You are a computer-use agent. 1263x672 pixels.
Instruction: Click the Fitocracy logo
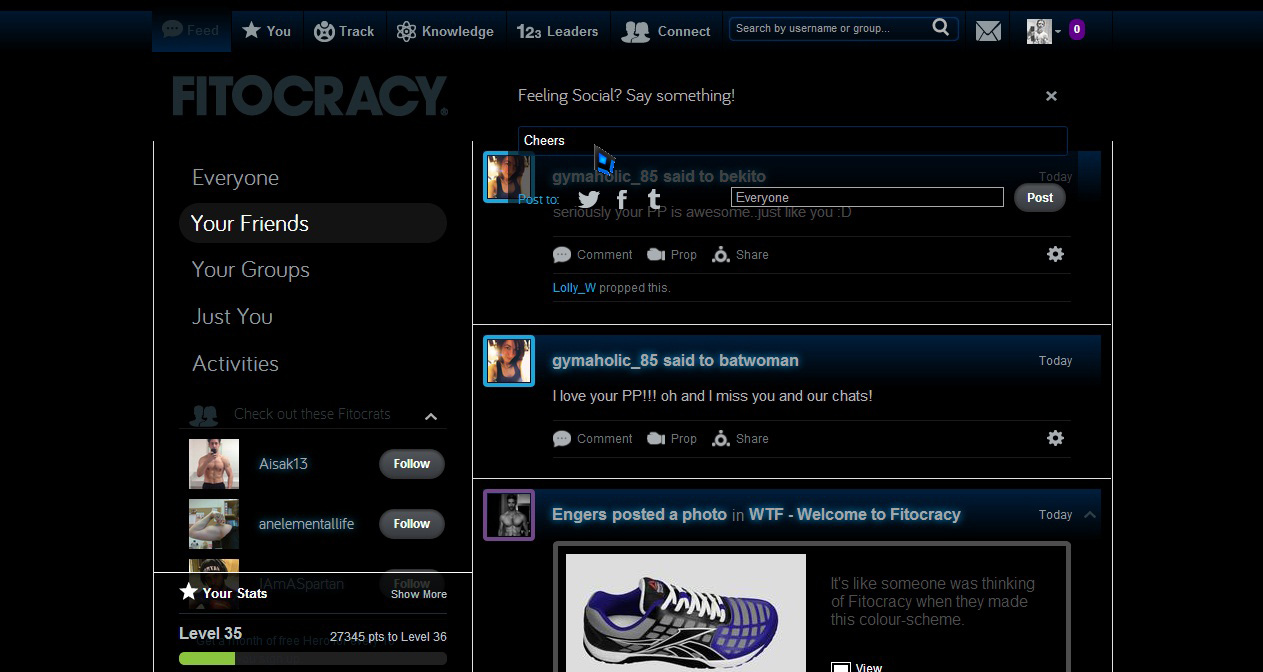coord(310,97)
